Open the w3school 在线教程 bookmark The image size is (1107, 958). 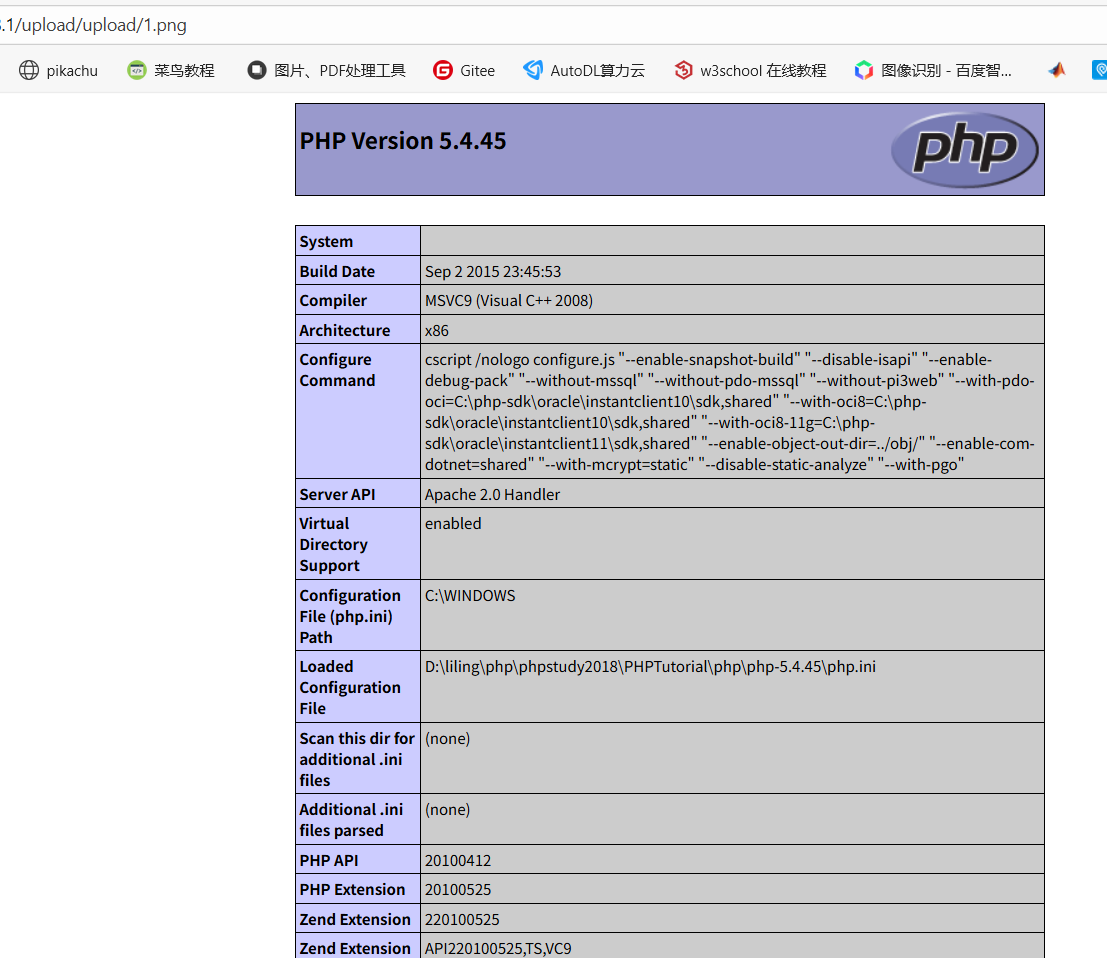tap(750, 71)
